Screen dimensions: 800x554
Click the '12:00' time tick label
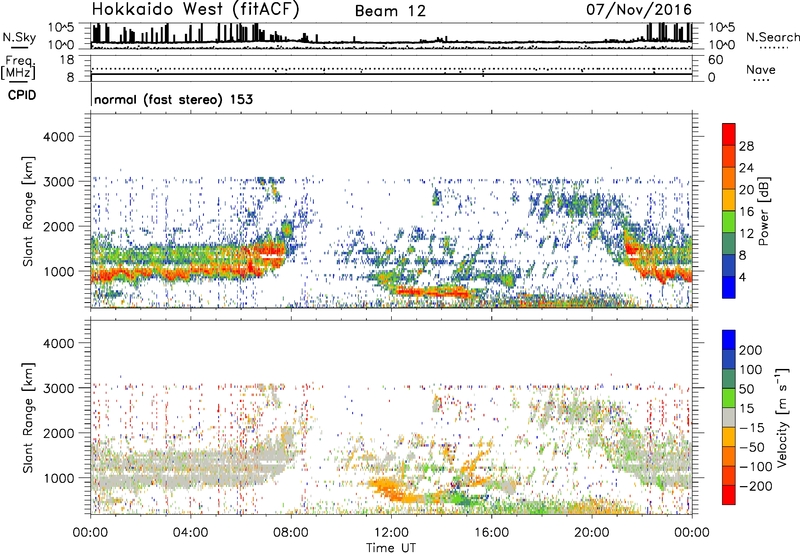point(391,533)
